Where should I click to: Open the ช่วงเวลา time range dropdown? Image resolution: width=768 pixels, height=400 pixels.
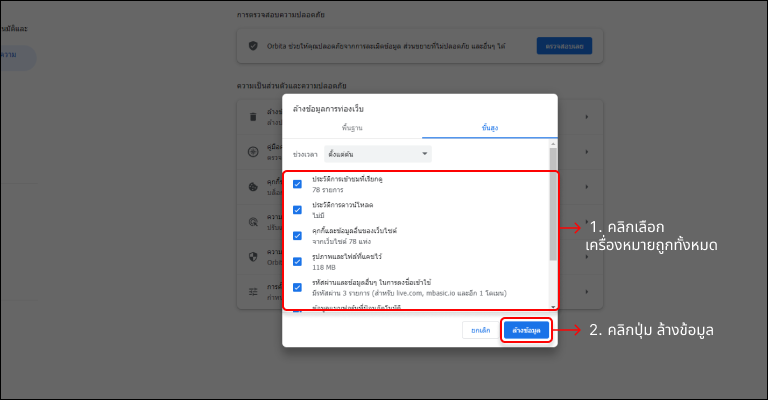pyautogui.click(x=378, y=154)
